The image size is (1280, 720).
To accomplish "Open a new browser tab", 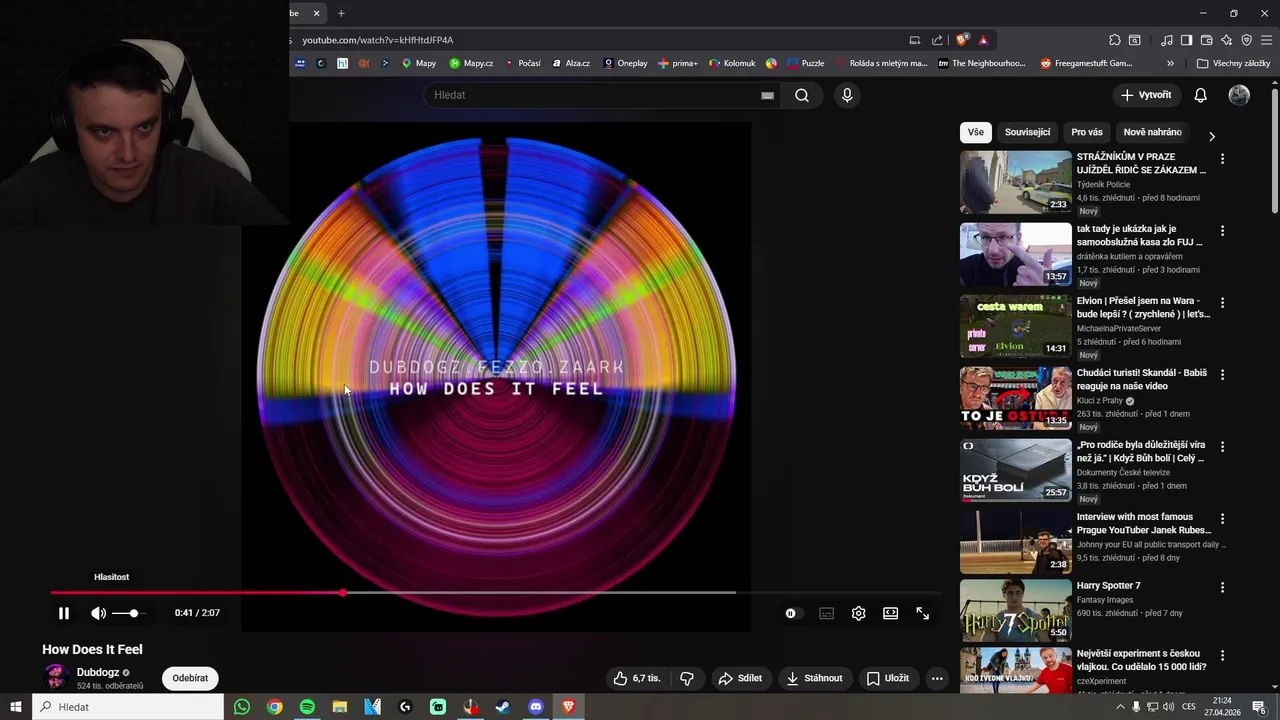I will coord(341,13).
